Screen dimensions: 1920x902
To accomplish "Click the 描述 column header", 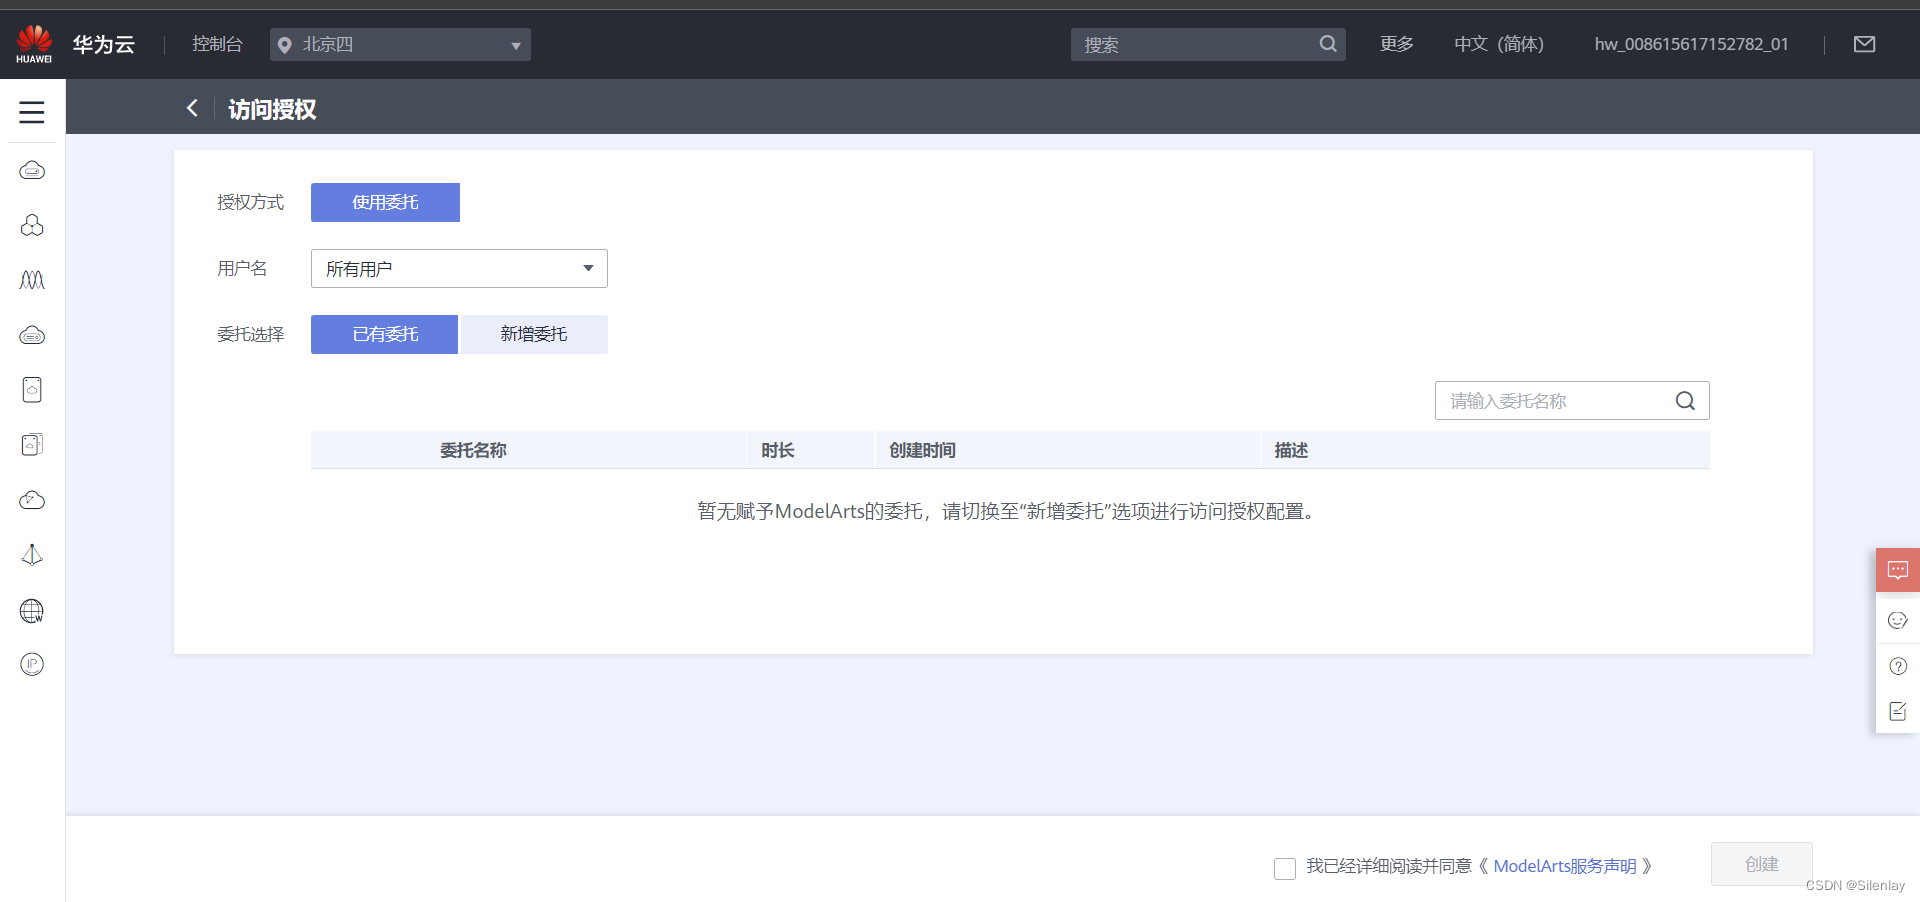I will pyautogui.click(x=1291, y=450).
